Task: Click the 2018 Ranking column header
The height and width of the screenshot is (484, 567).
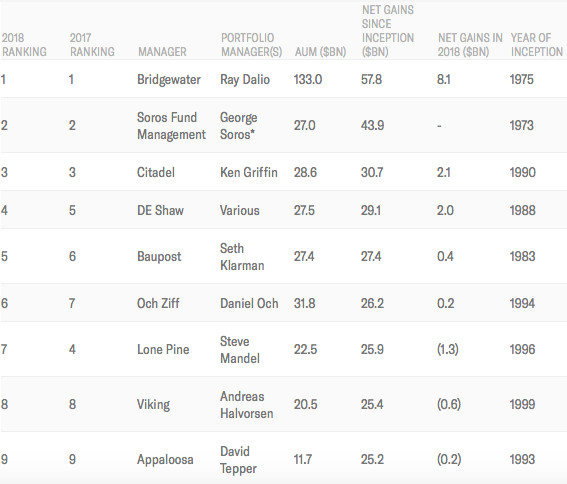Action: 24,45
